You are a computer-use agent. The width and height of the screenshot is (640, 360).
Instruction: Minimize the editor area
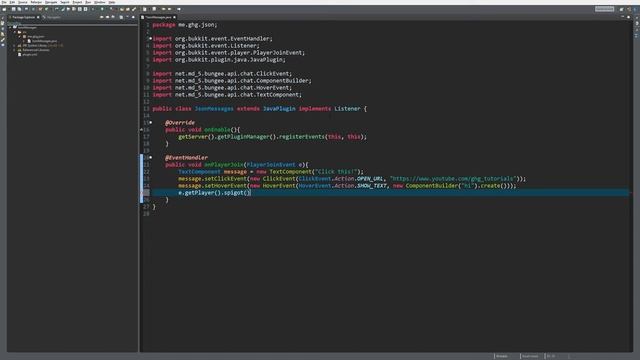click(x=622, y=17)
